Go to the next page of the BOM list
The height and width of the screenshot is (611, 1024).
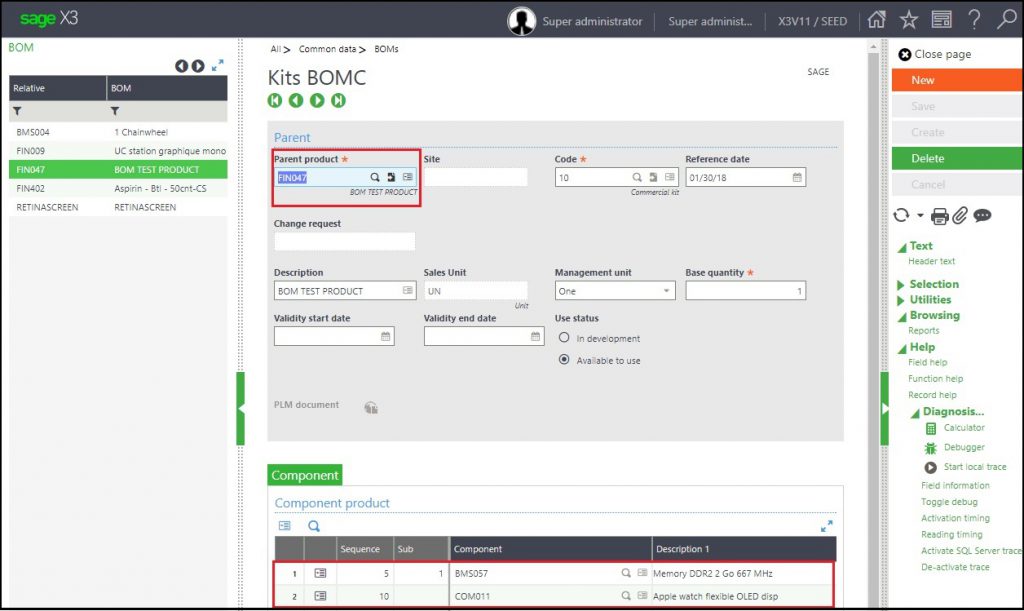point(198,66)
